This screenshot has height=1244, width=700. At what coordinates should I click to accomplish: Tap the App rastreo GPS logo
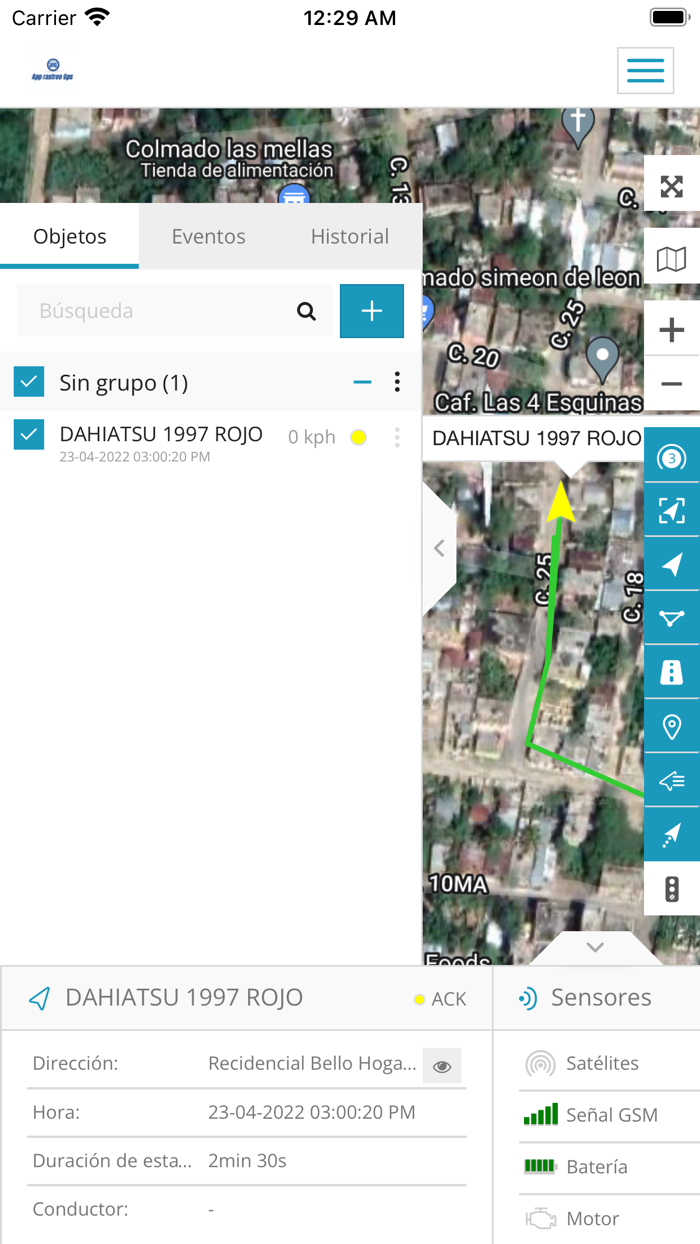pos(53,70)
